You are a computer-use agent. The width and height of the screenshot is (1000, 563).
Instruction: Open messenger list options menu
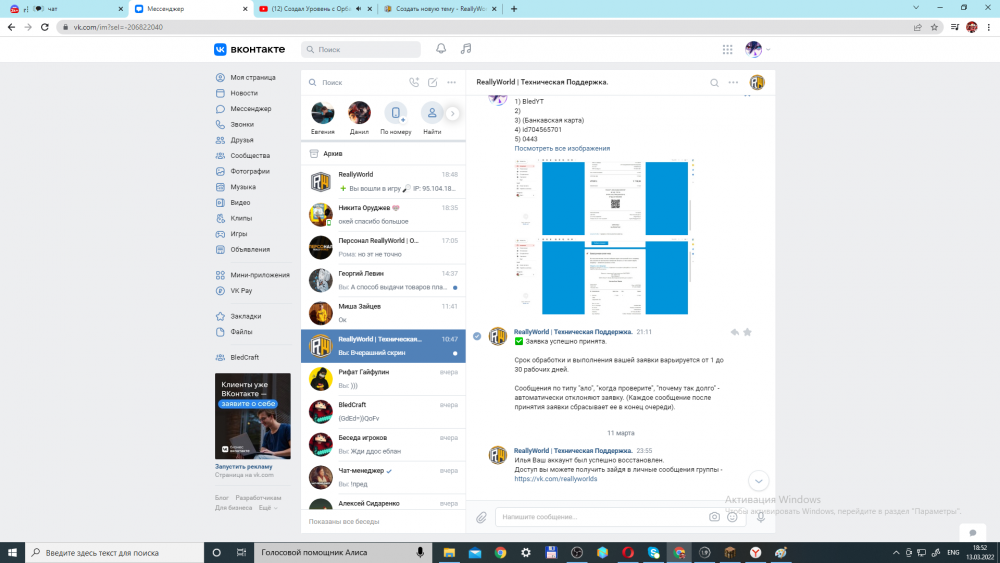click(452, 82)
